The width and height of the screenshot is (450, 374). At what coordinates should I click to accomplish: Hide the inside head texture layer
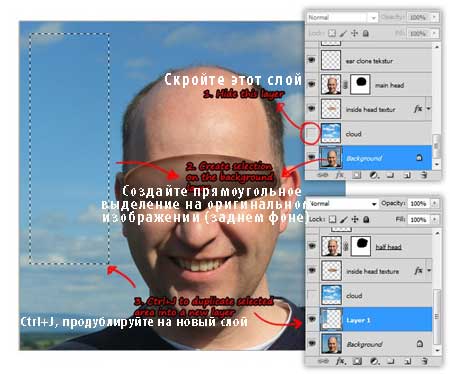coord(312,271)
